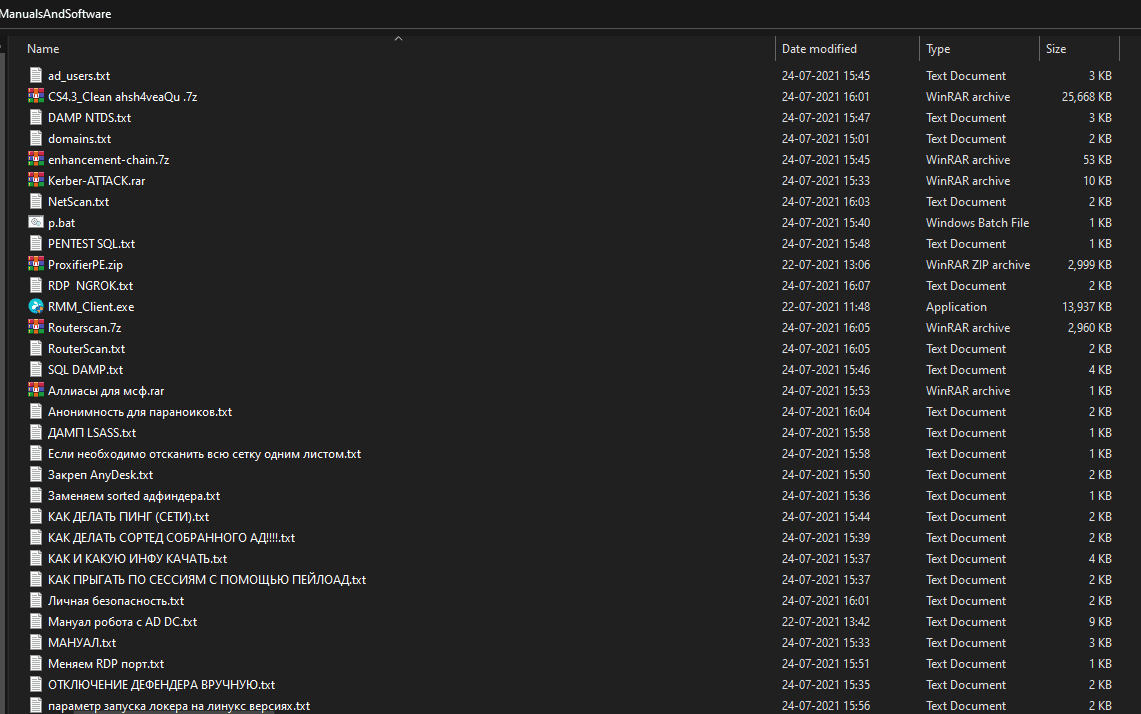Click the ProxifierPE.zip archive icon
The height and width of the screenshot is (714, 1141).
37,265
